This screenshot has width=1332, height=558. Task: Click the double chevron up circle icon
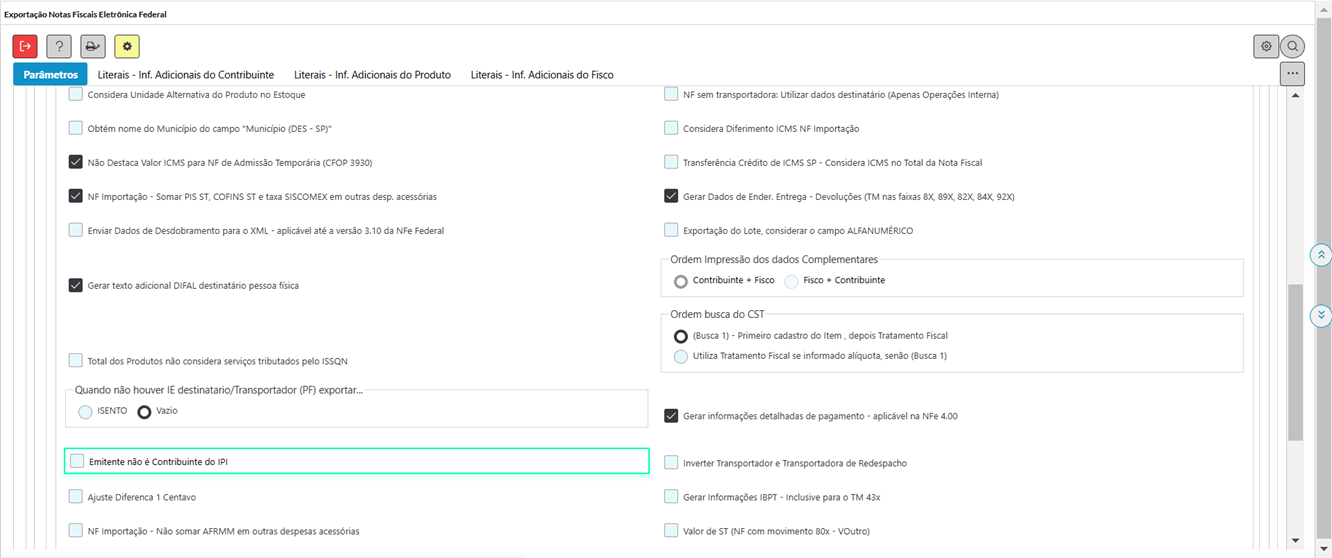(1321, 255)
